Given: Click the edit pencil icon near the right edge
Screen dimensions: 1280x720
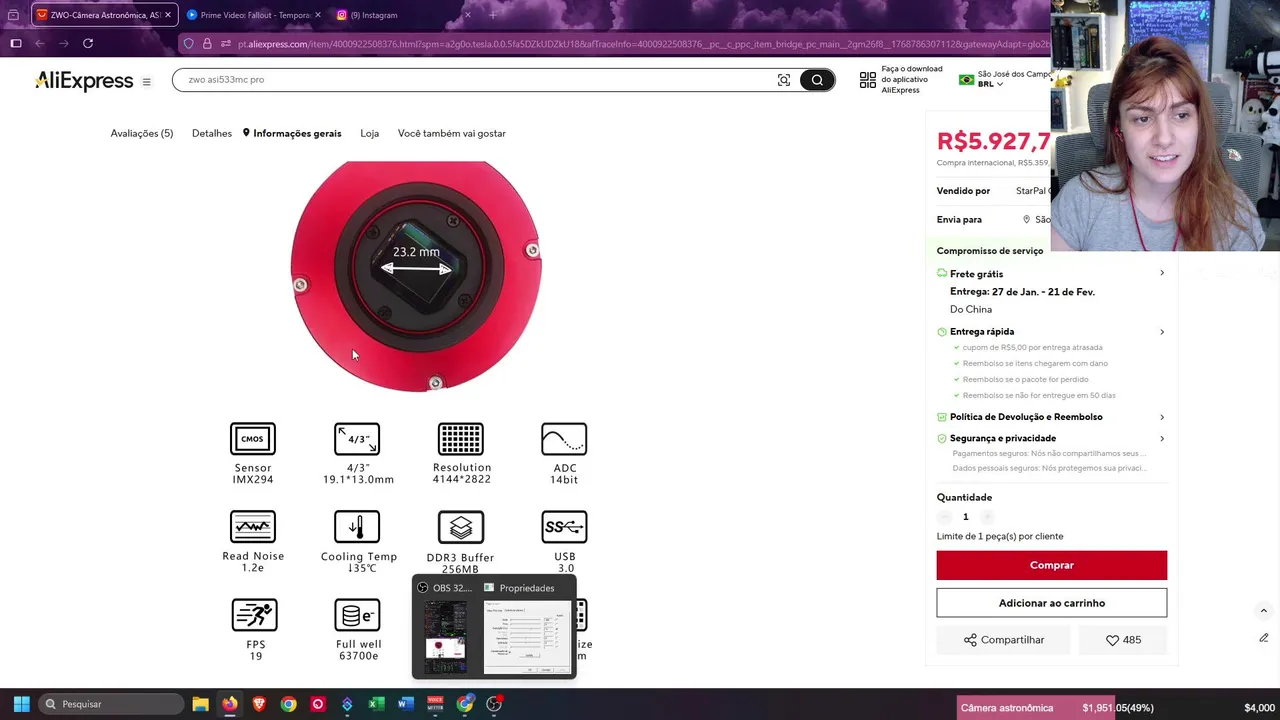Looking at the screenshot, I should coord(1263,638).
